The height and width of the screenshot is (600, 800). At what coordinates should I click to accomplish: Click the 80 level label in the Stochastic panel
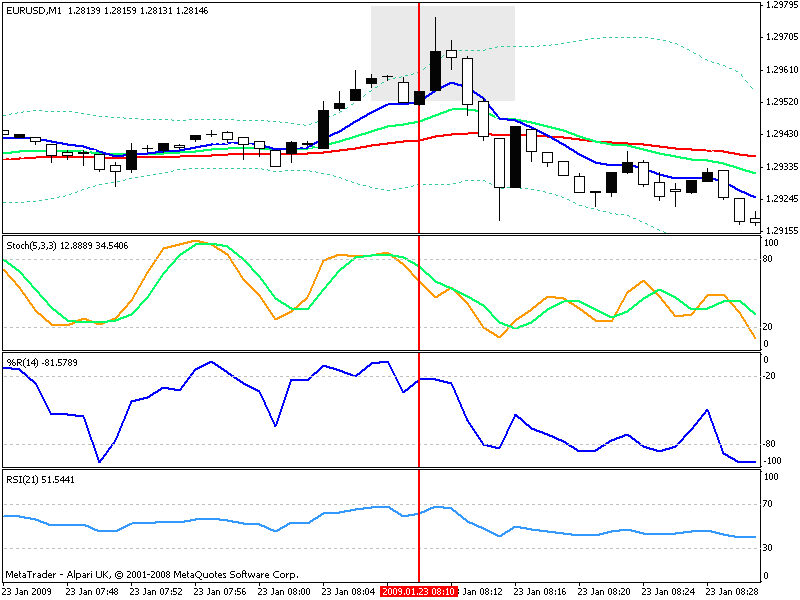(770, 259)
